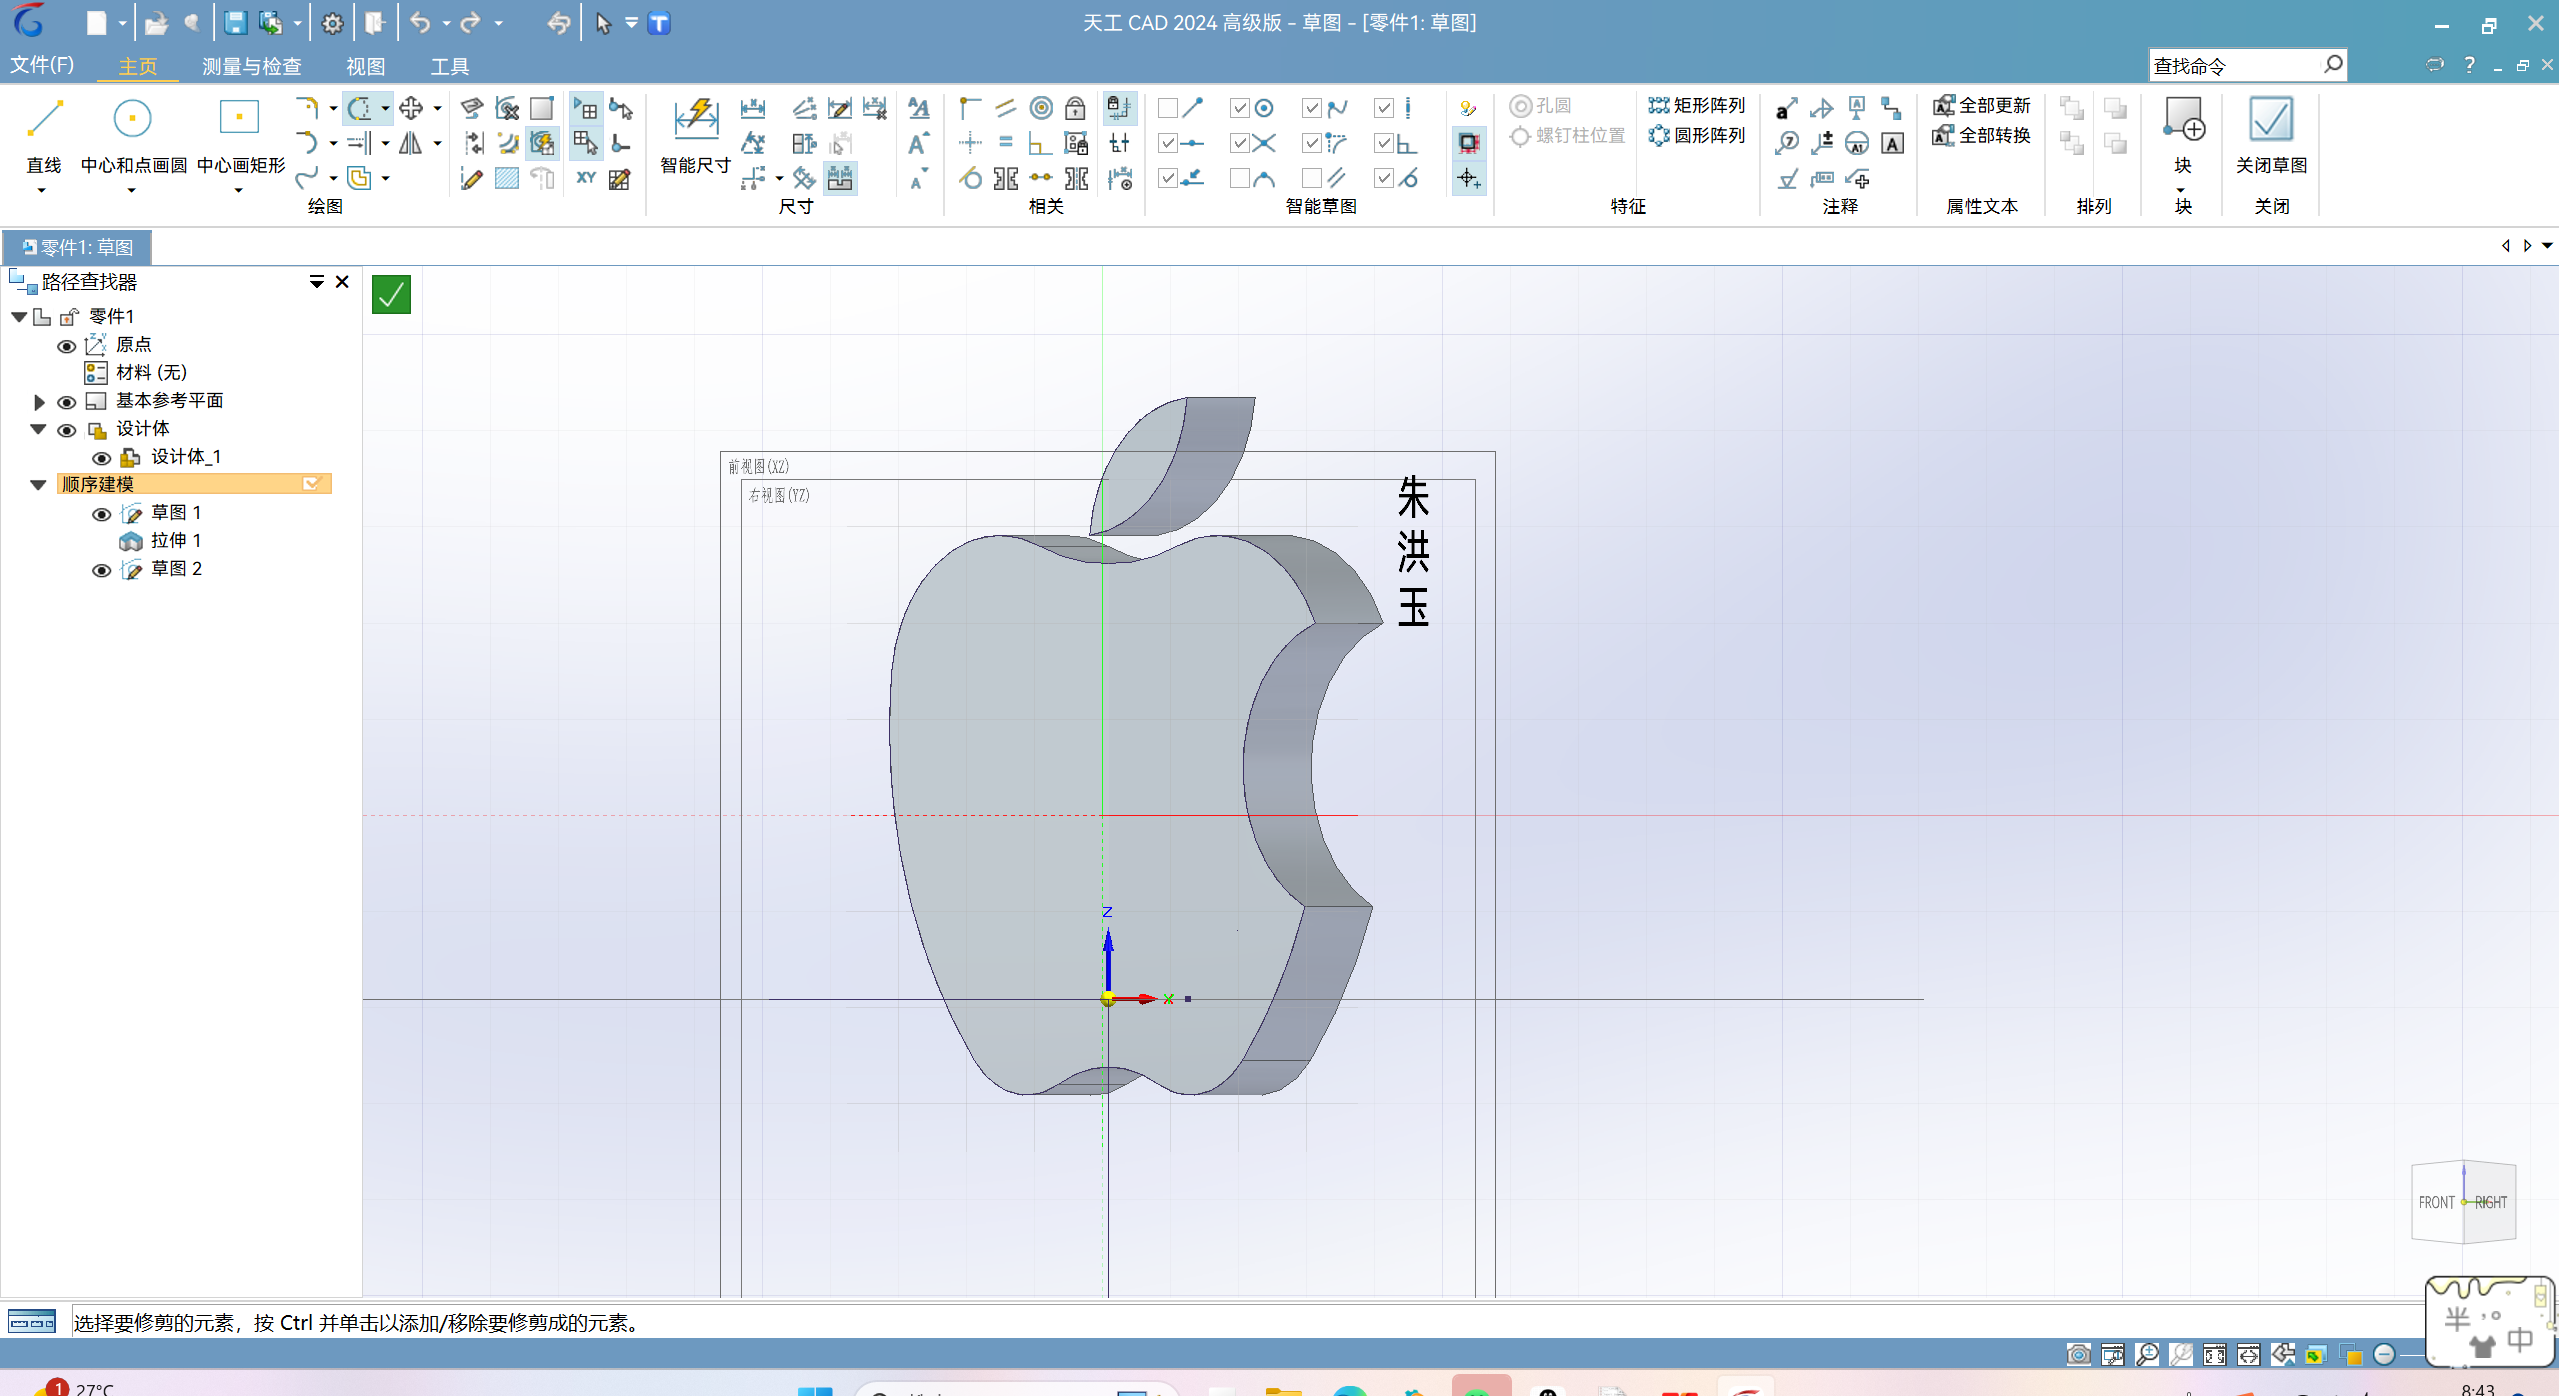Click the trim tool highlighted in draw group
Image resolution: width=2559 pixels, height=1396 pixels.
359,108
